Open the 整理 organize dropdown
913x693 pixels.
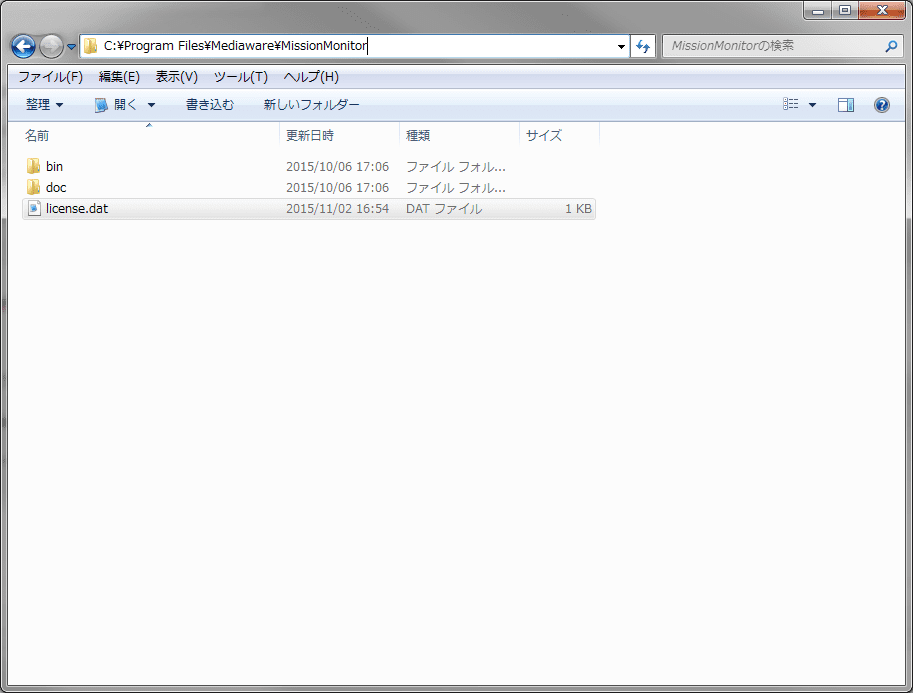(x=44, y=105)
